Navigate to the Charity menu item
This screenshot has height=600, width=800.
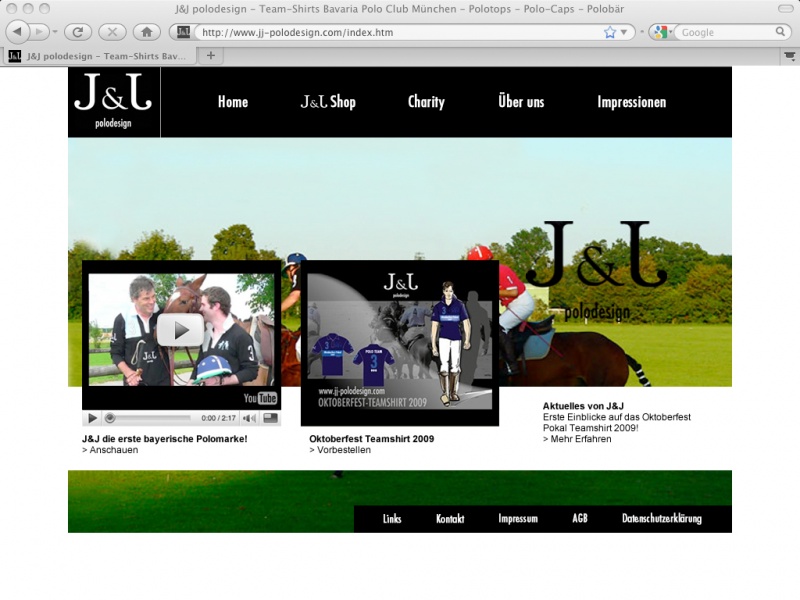(426, 102)
